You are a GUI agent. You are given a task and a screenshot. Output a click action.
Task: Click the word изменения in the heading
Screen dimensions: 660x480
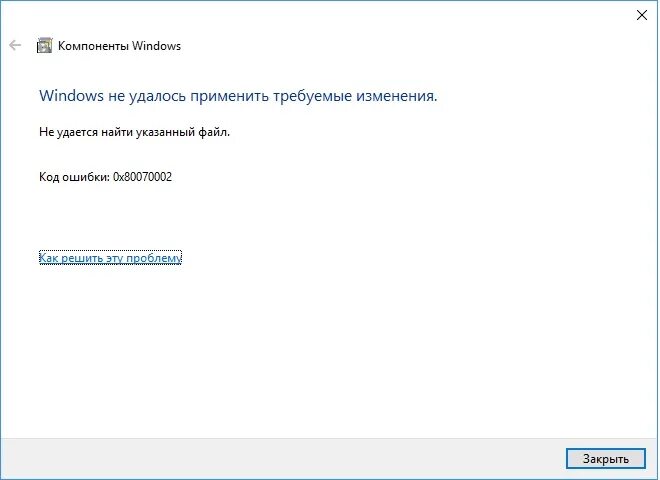click(x=397, y=96)
